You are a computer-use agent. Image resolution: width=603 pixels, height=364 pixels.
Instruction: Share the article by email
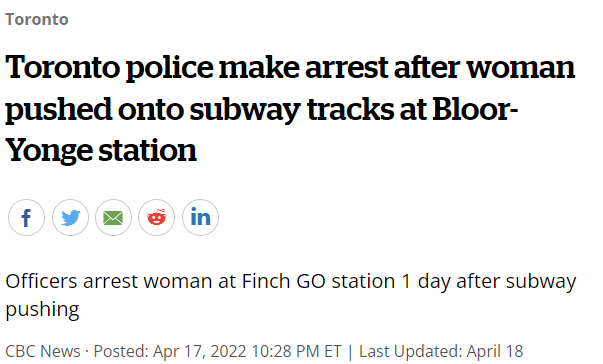(x=113, y=218)
